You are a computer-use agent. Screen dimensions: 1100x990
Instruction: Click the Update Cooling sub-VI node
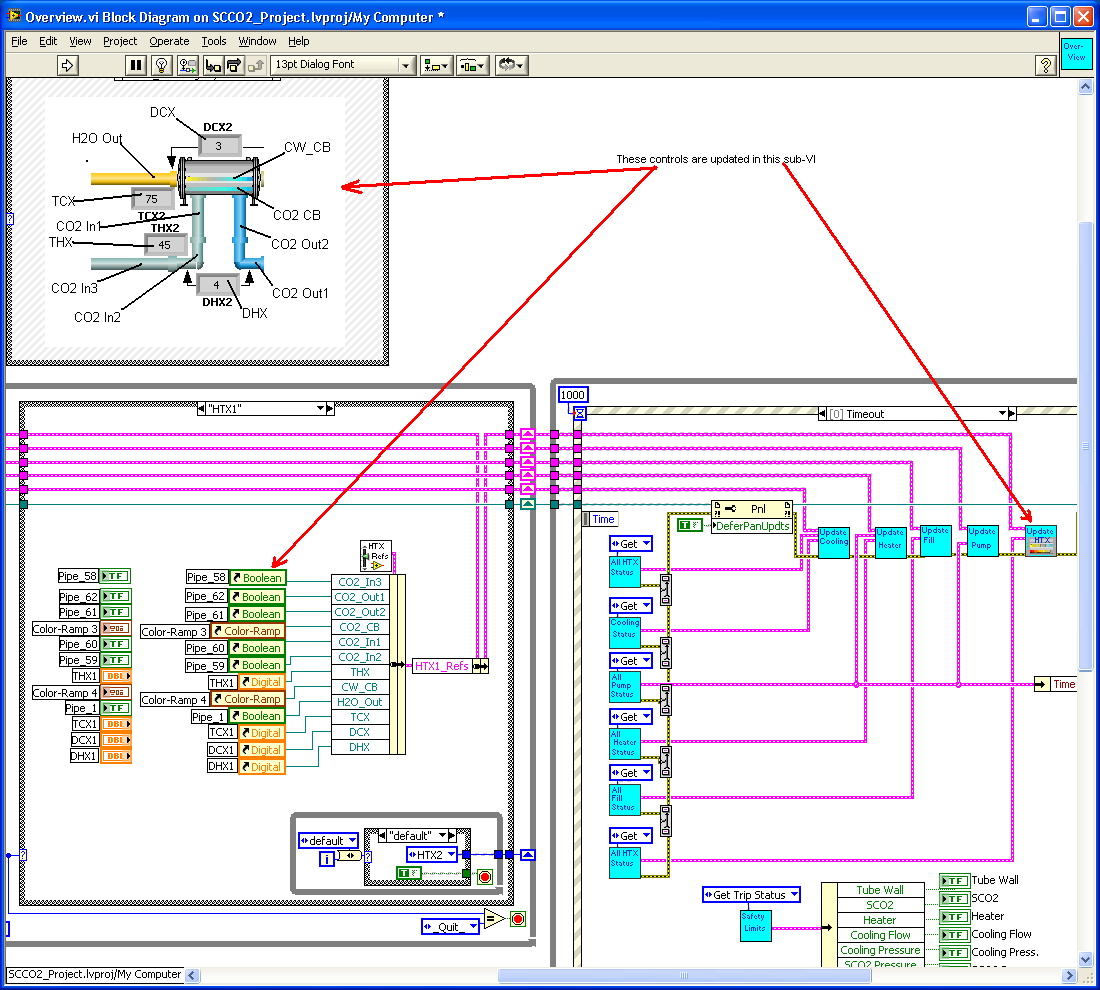click(833, 541)
